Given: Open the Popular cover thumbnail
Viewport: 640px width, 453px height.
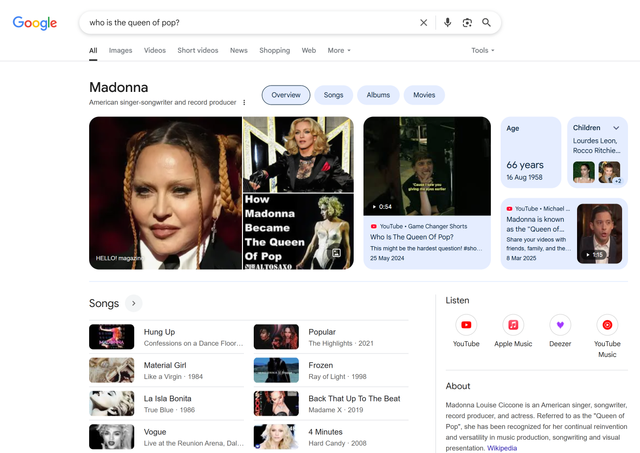Looking at the screenshot, I should point(276,337).
